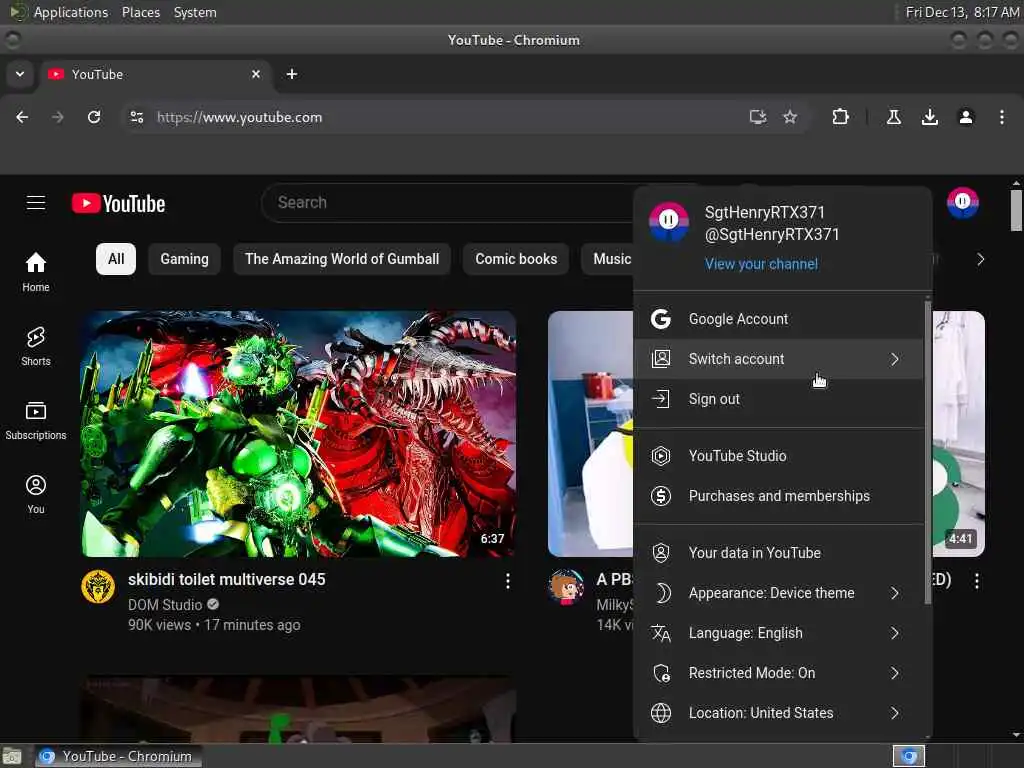This screenshot has width=1024, height=768.
Task: Click the show desktop icon in taskbar
Action: (x=12, y=756)
